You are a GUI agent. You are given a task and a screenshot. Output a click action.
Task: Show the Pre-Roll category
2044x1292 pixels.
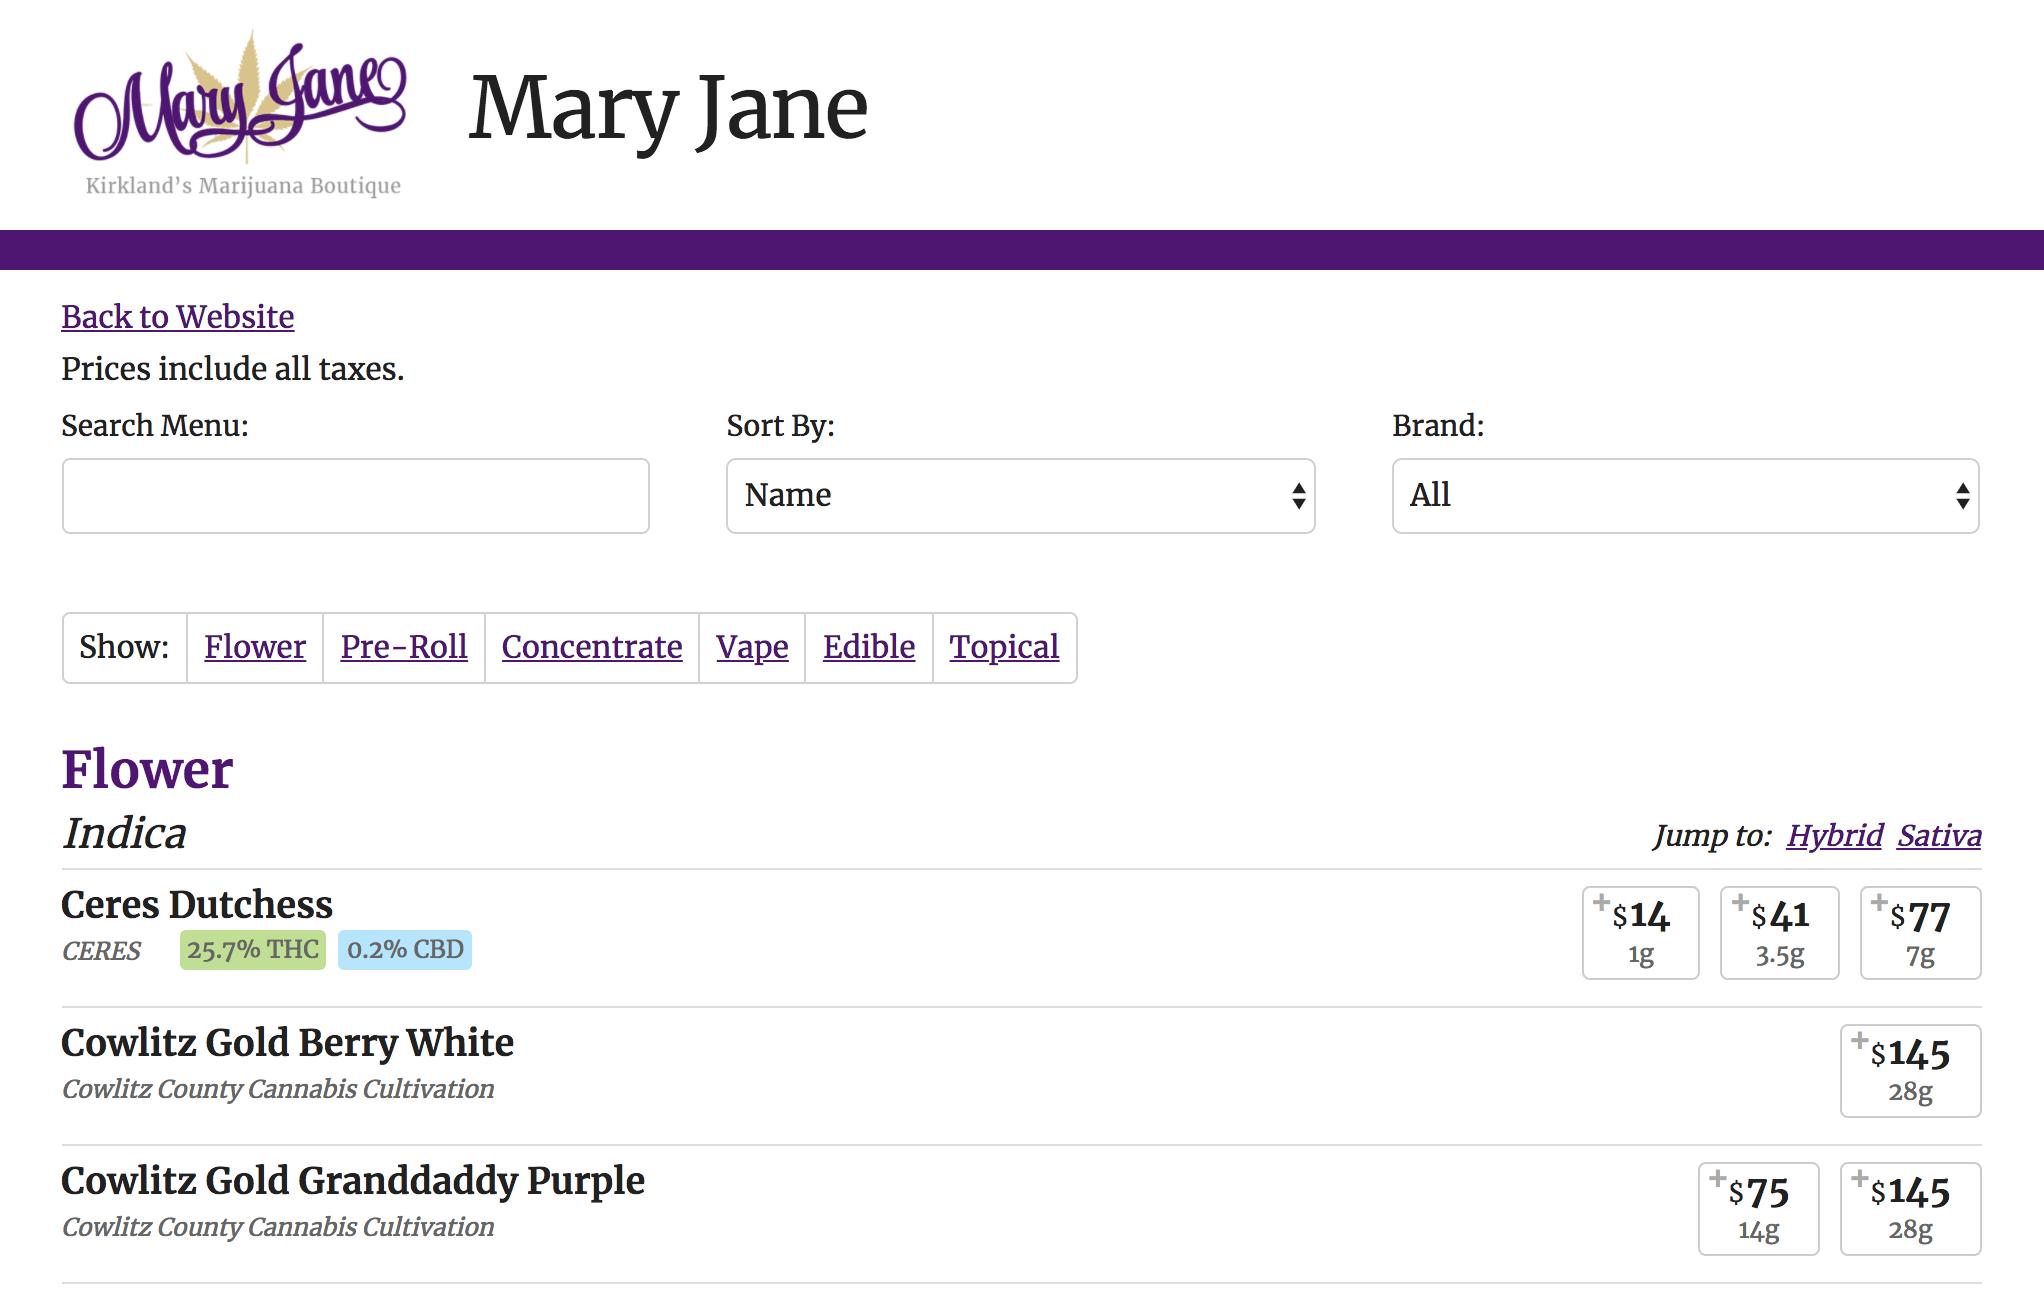(x=403, y=647)
